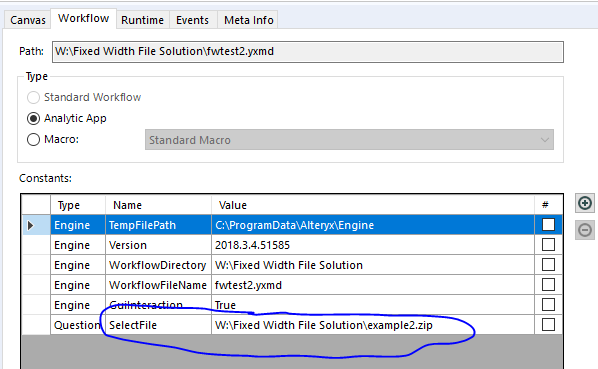Add a new constant with plus icon
598x369 pixels.
[585, 203]
